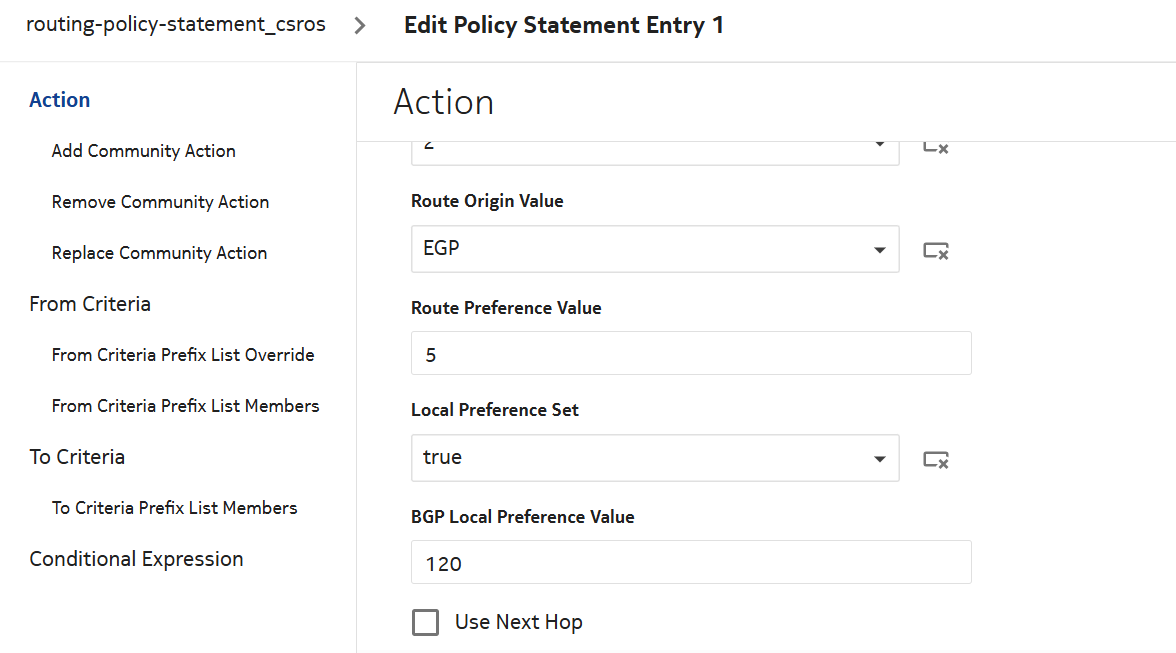This screenshot has height=653, width=1176.
Task: Expand the Local Preference Set dropdown
Action: 654,458
